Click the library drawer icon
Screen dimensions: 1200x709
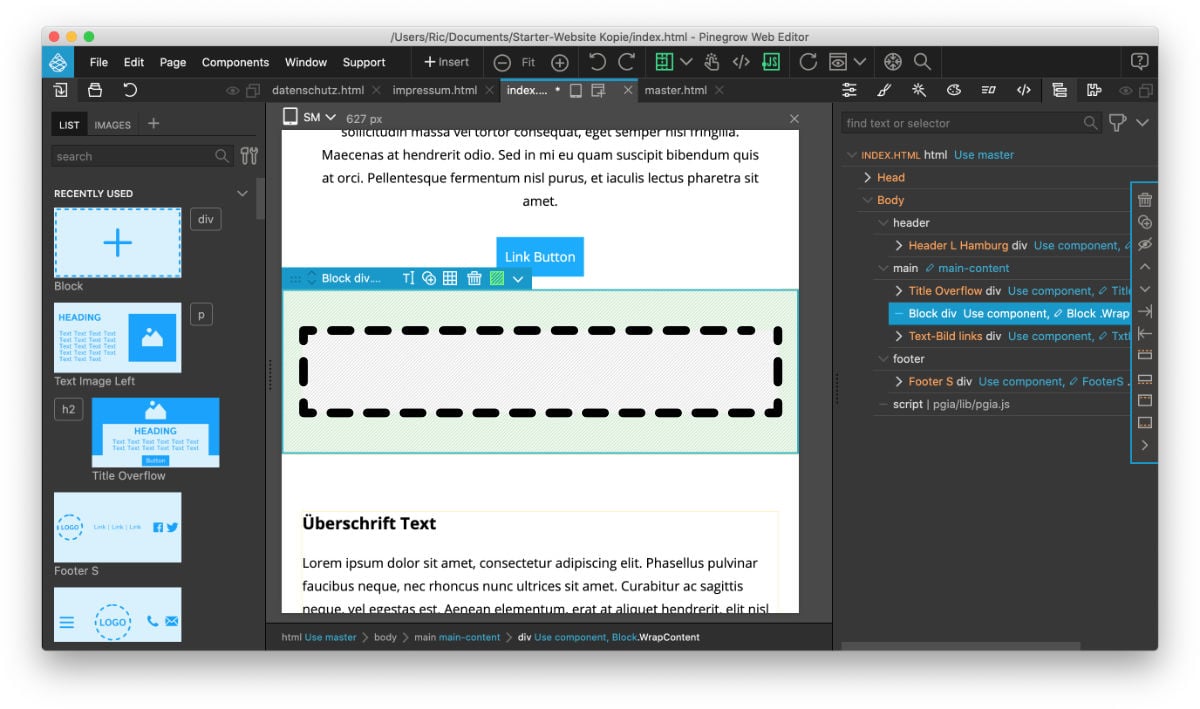coord(95,90)
